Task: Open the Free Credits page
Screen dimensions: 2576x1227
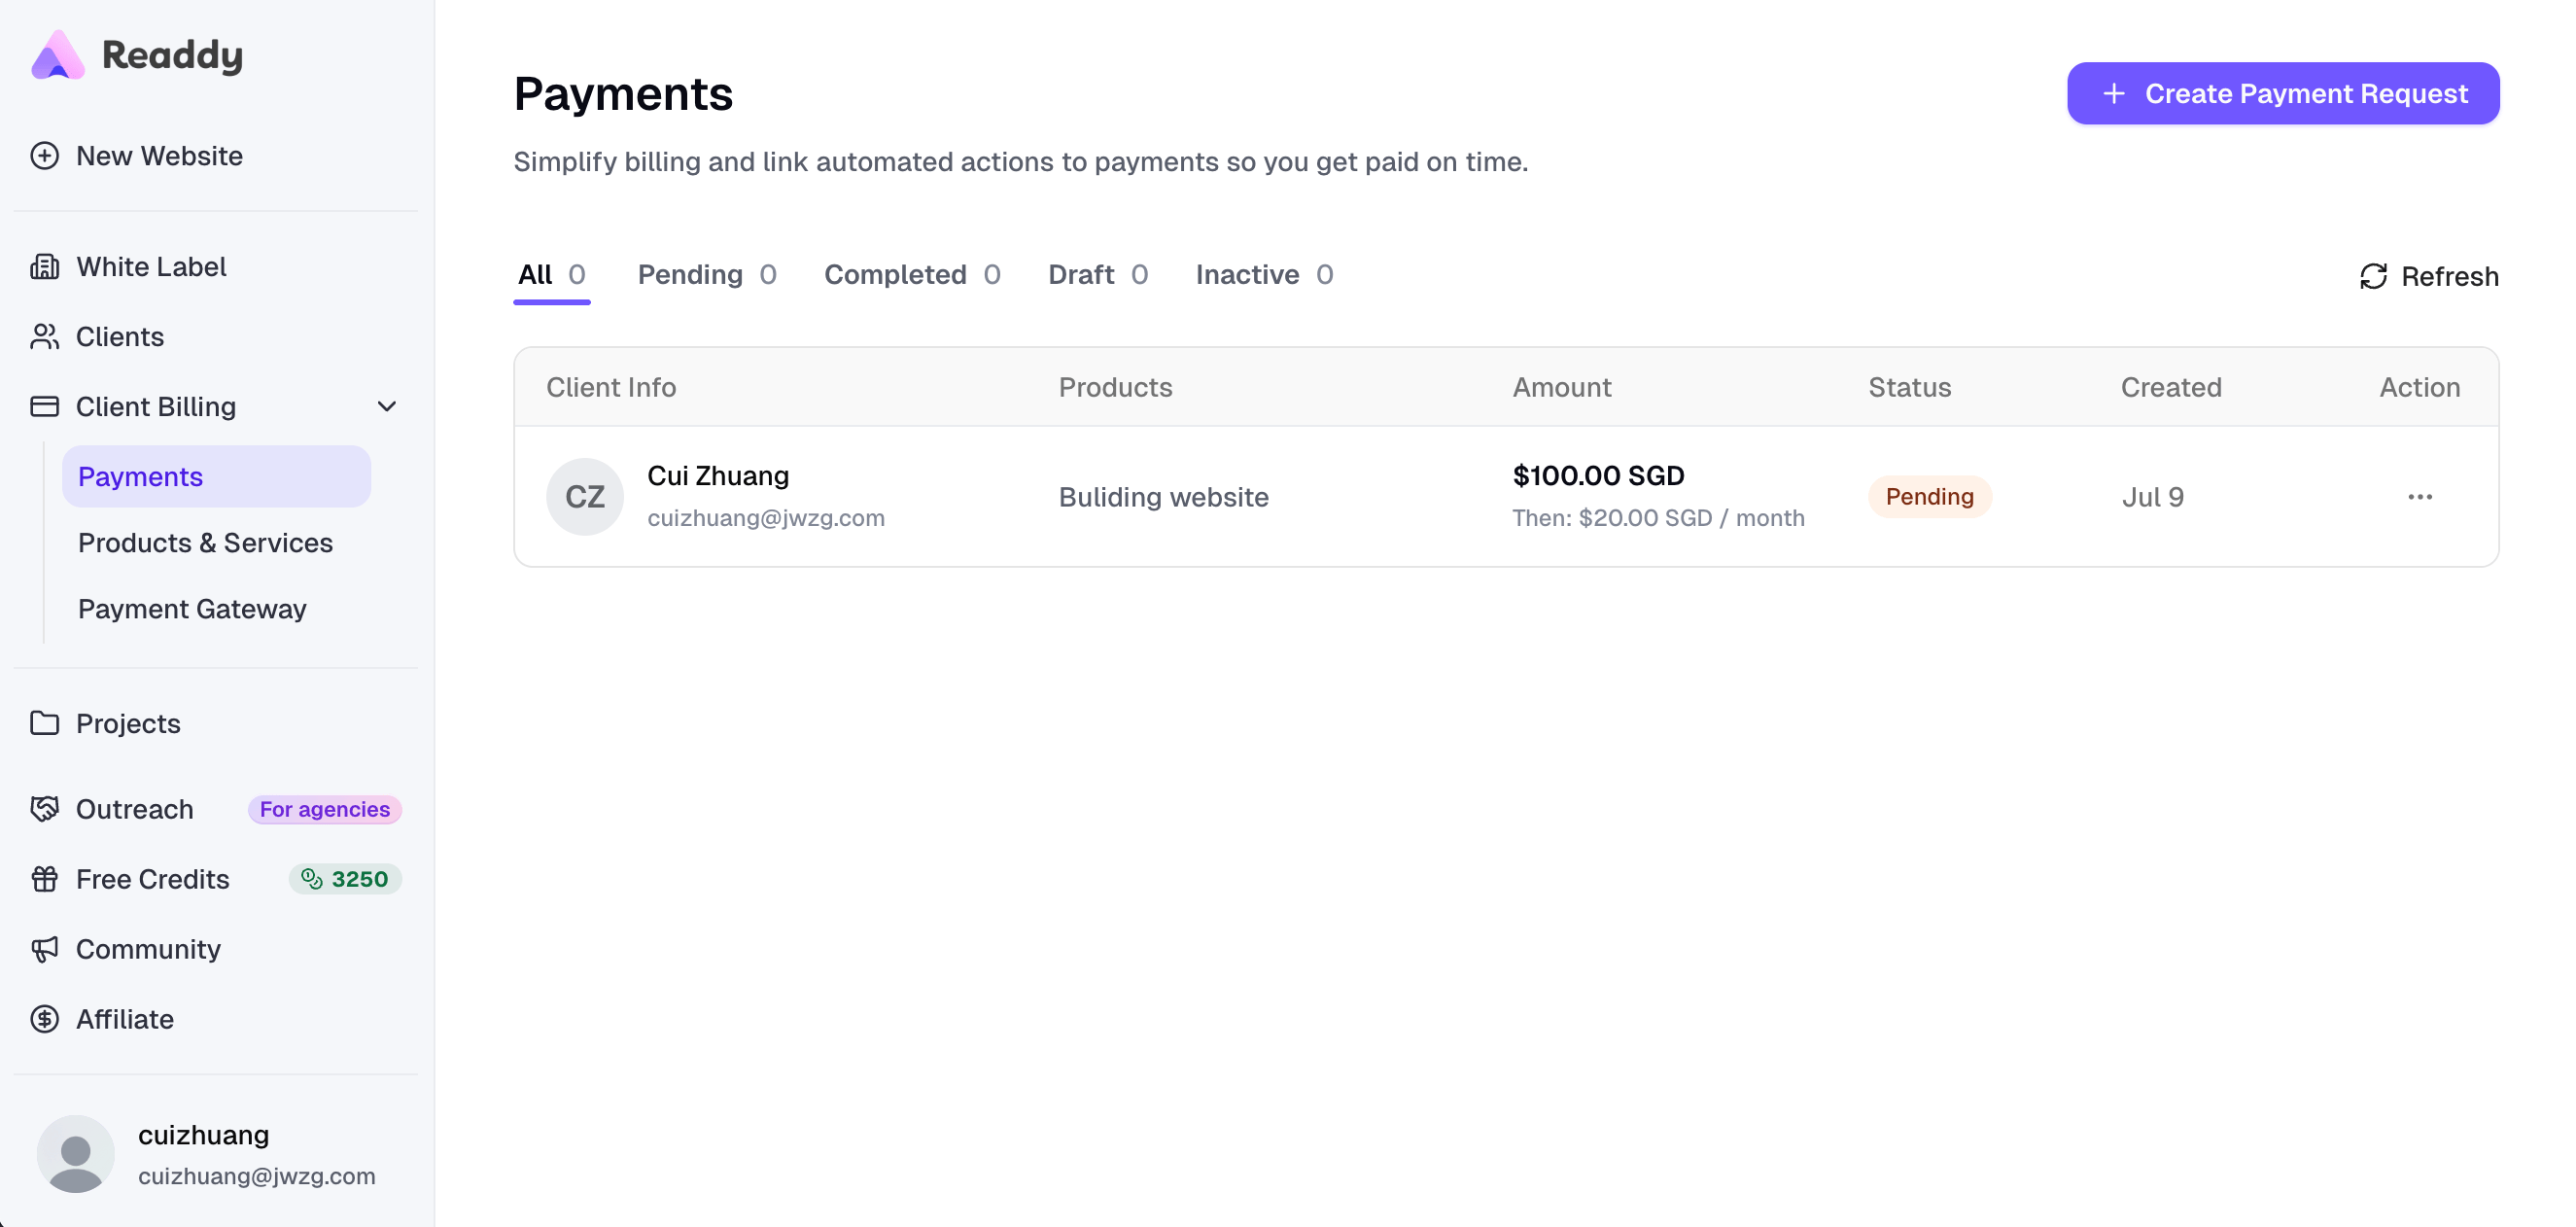Action: (x=153, y=879)
